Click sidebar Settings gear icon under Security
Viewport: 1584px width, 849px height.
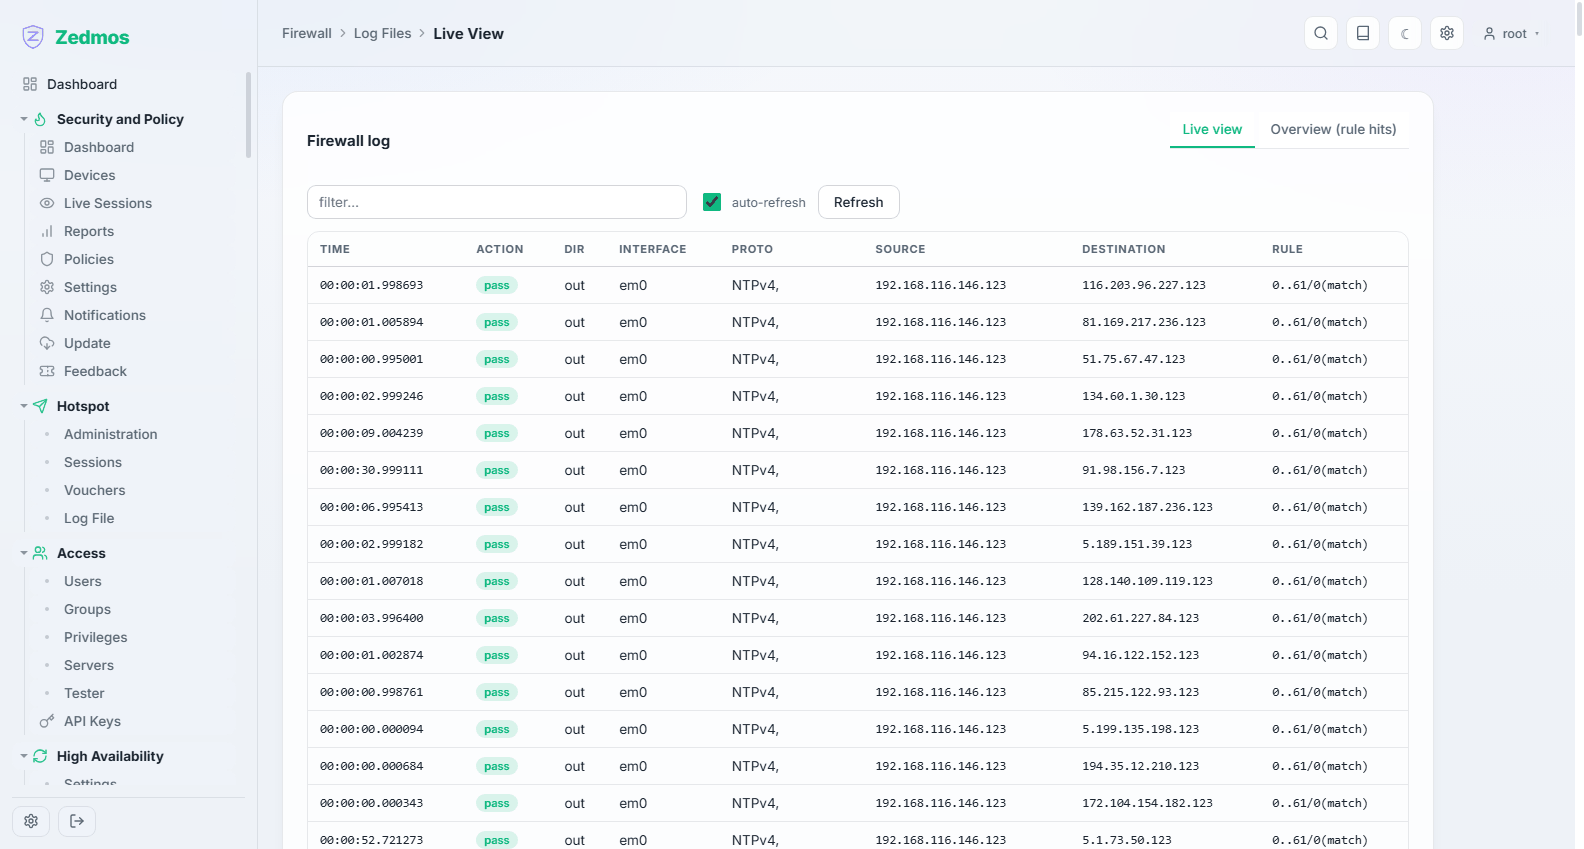point(47,287)
